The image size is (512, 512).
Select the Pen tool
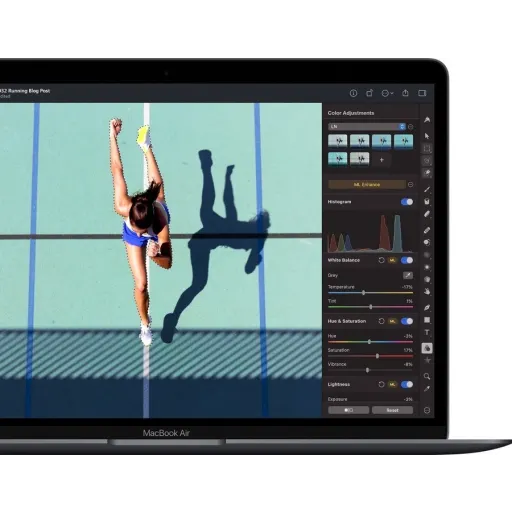pyautogui.click(x=427, y=307)
